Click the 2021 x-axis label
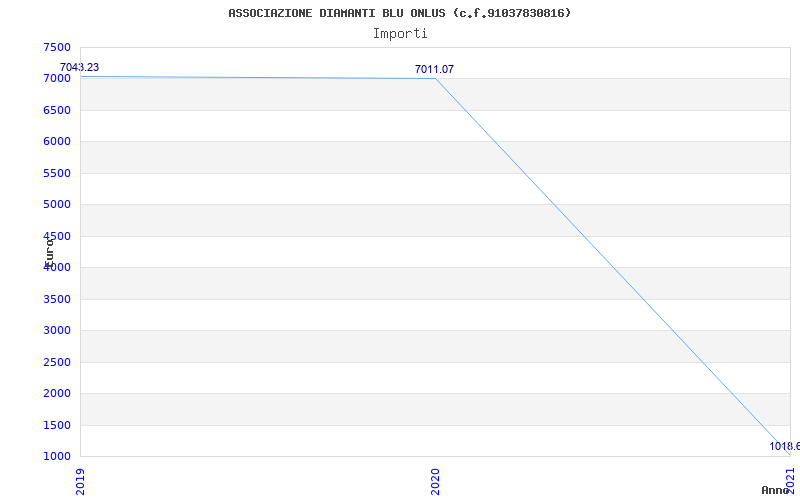The image size is (800, 500). [x=790, y=480]
